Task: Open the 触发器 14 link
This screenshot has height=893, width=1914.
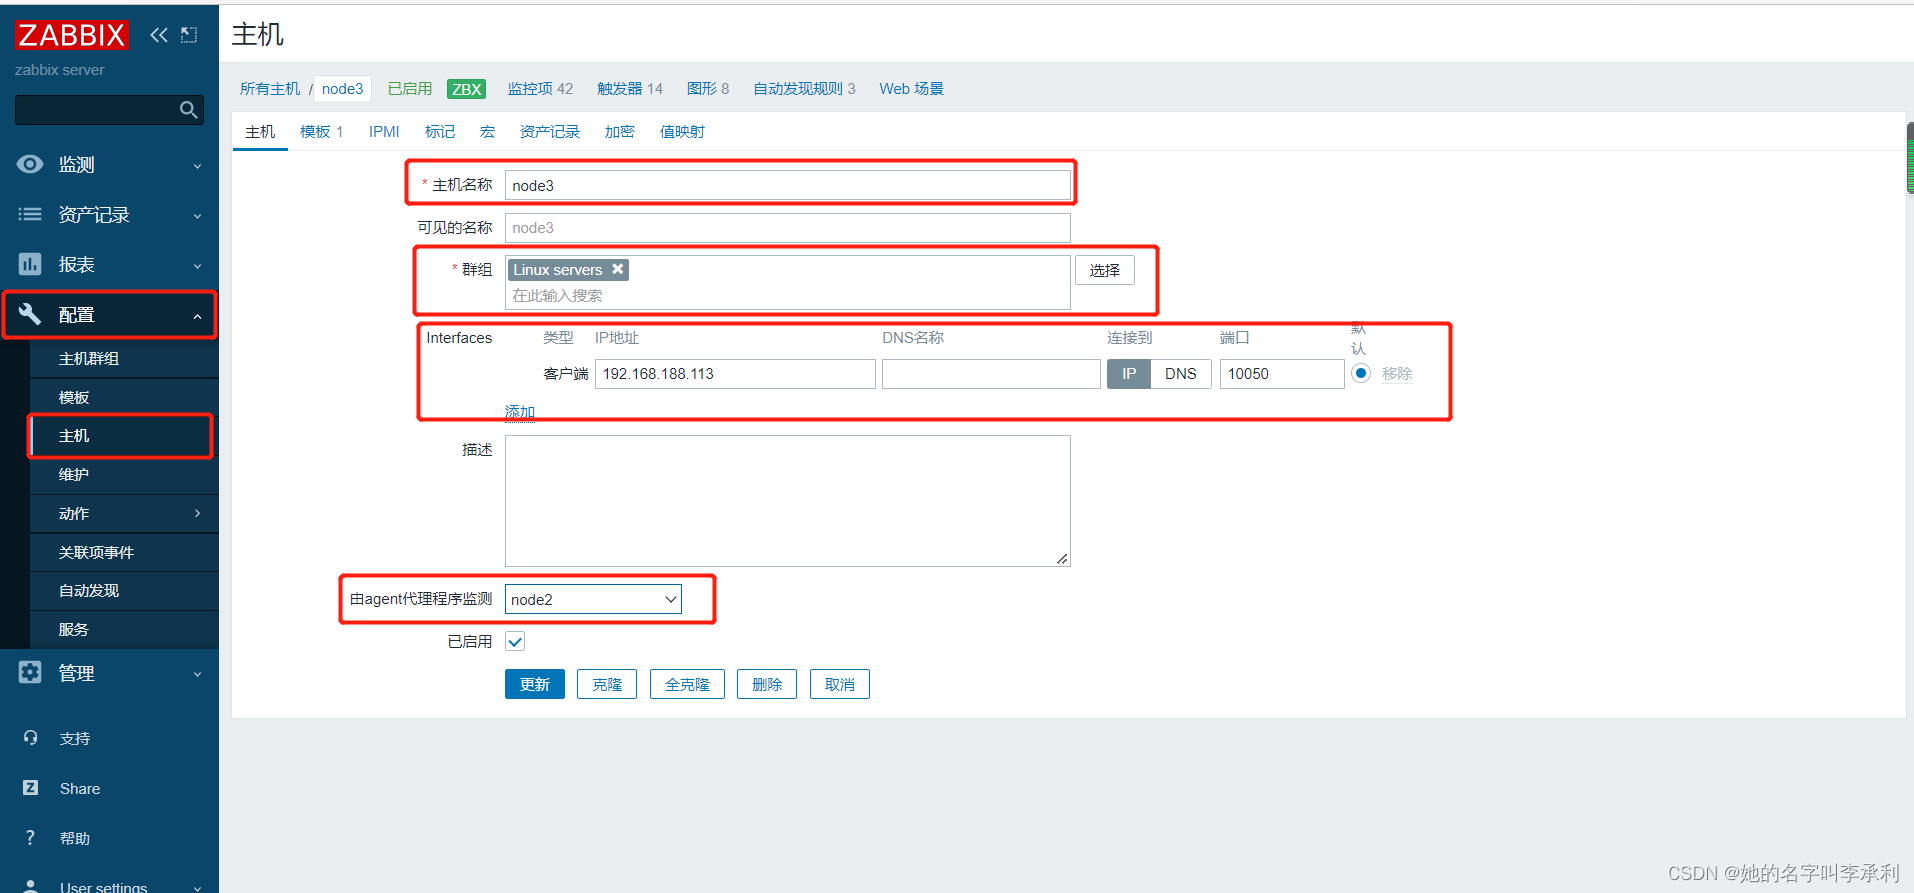Action: pyautogui.click(x=630, y=89)
